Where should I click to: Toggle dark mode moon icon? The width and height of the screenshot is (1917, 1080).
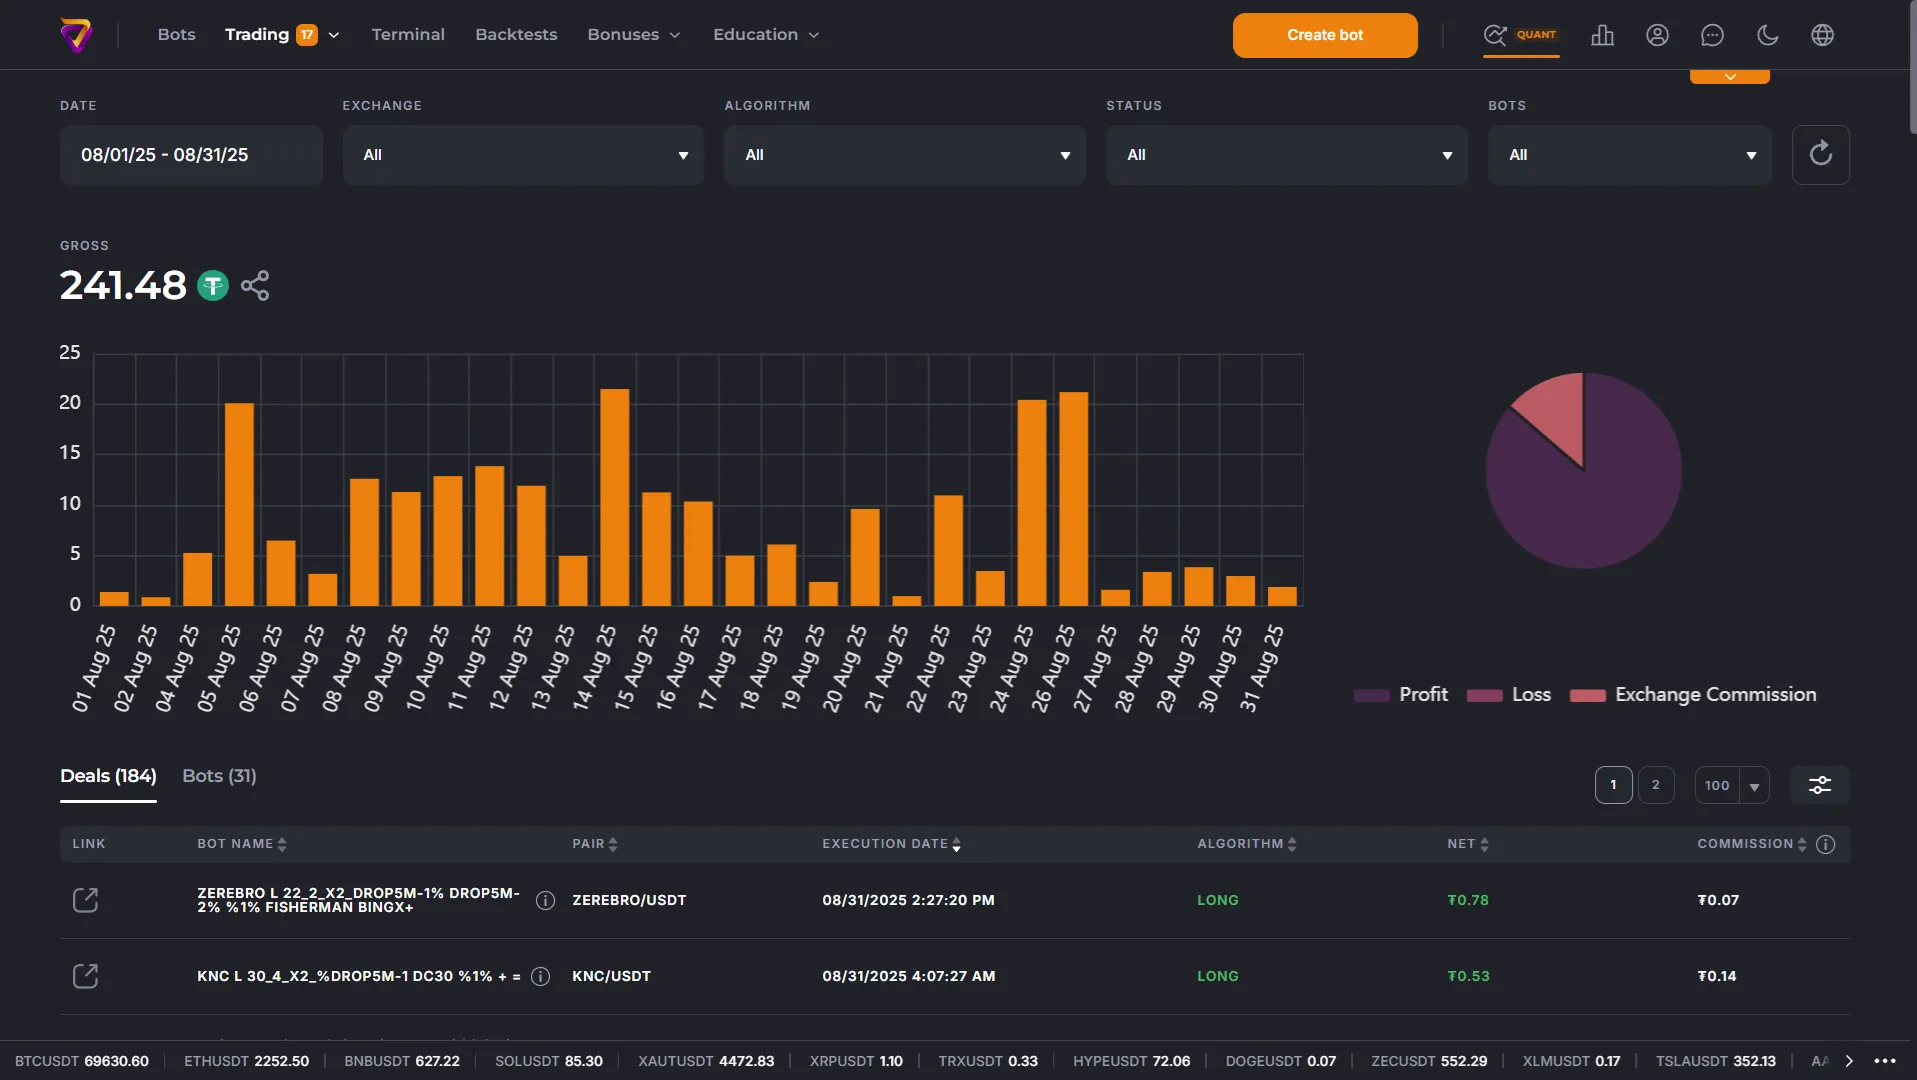[1767, 35]
